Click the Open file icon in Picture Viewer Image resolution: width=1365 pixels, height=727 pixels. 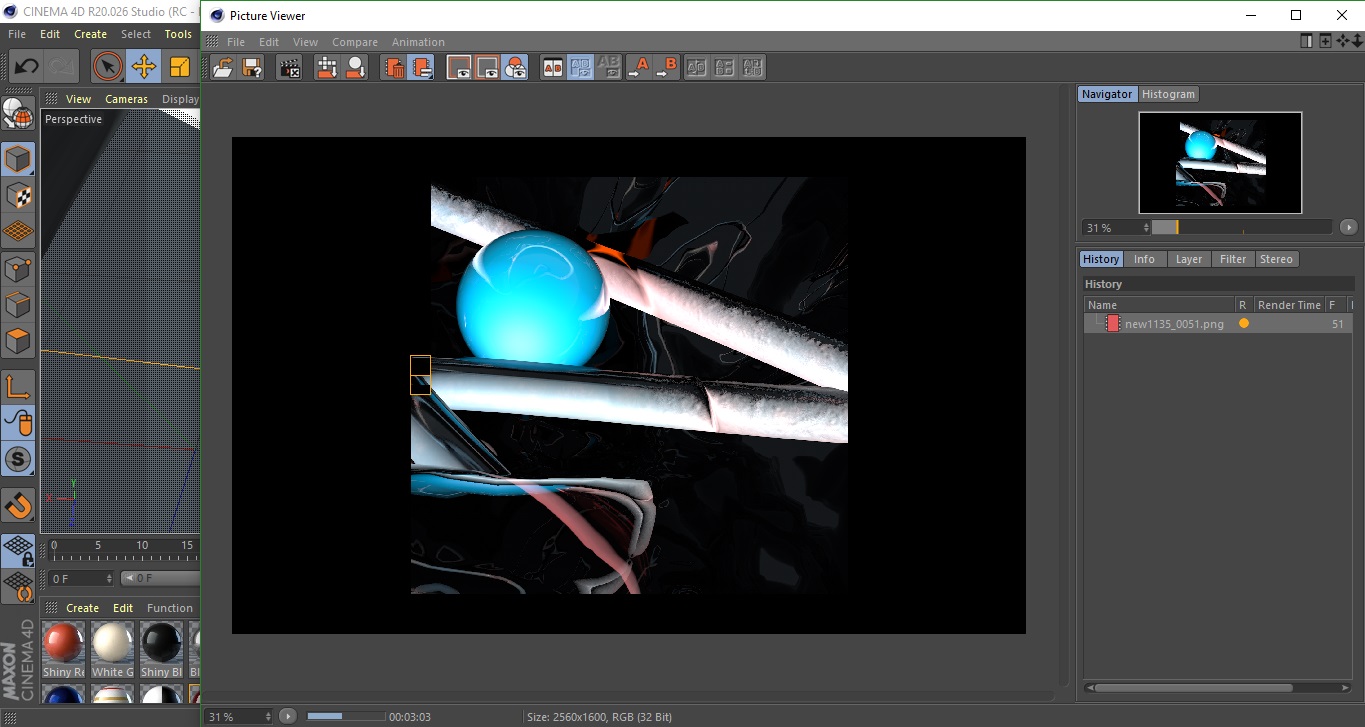point(224,68)
